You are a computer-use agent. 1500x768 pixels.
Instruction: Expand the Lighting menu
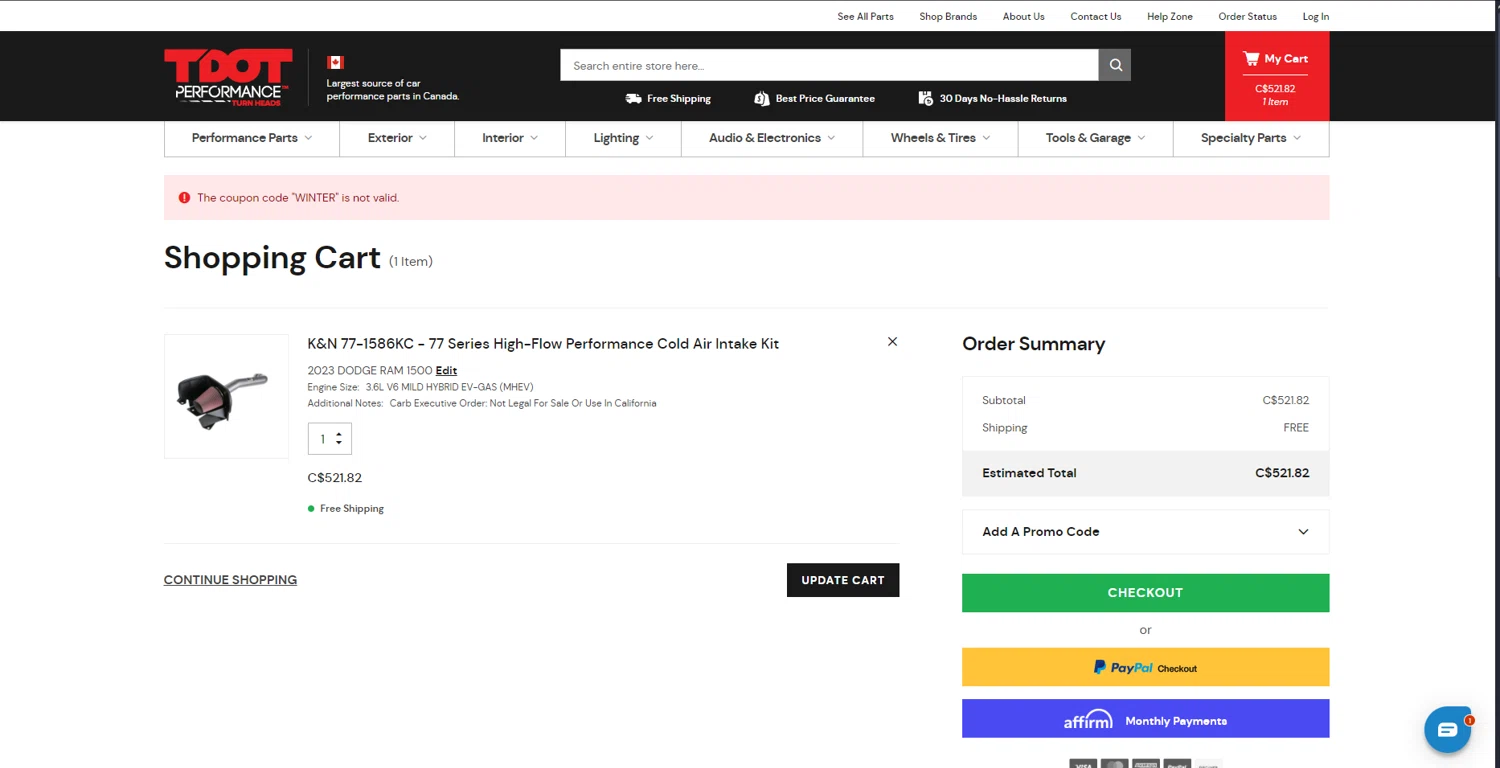(623, 138)
